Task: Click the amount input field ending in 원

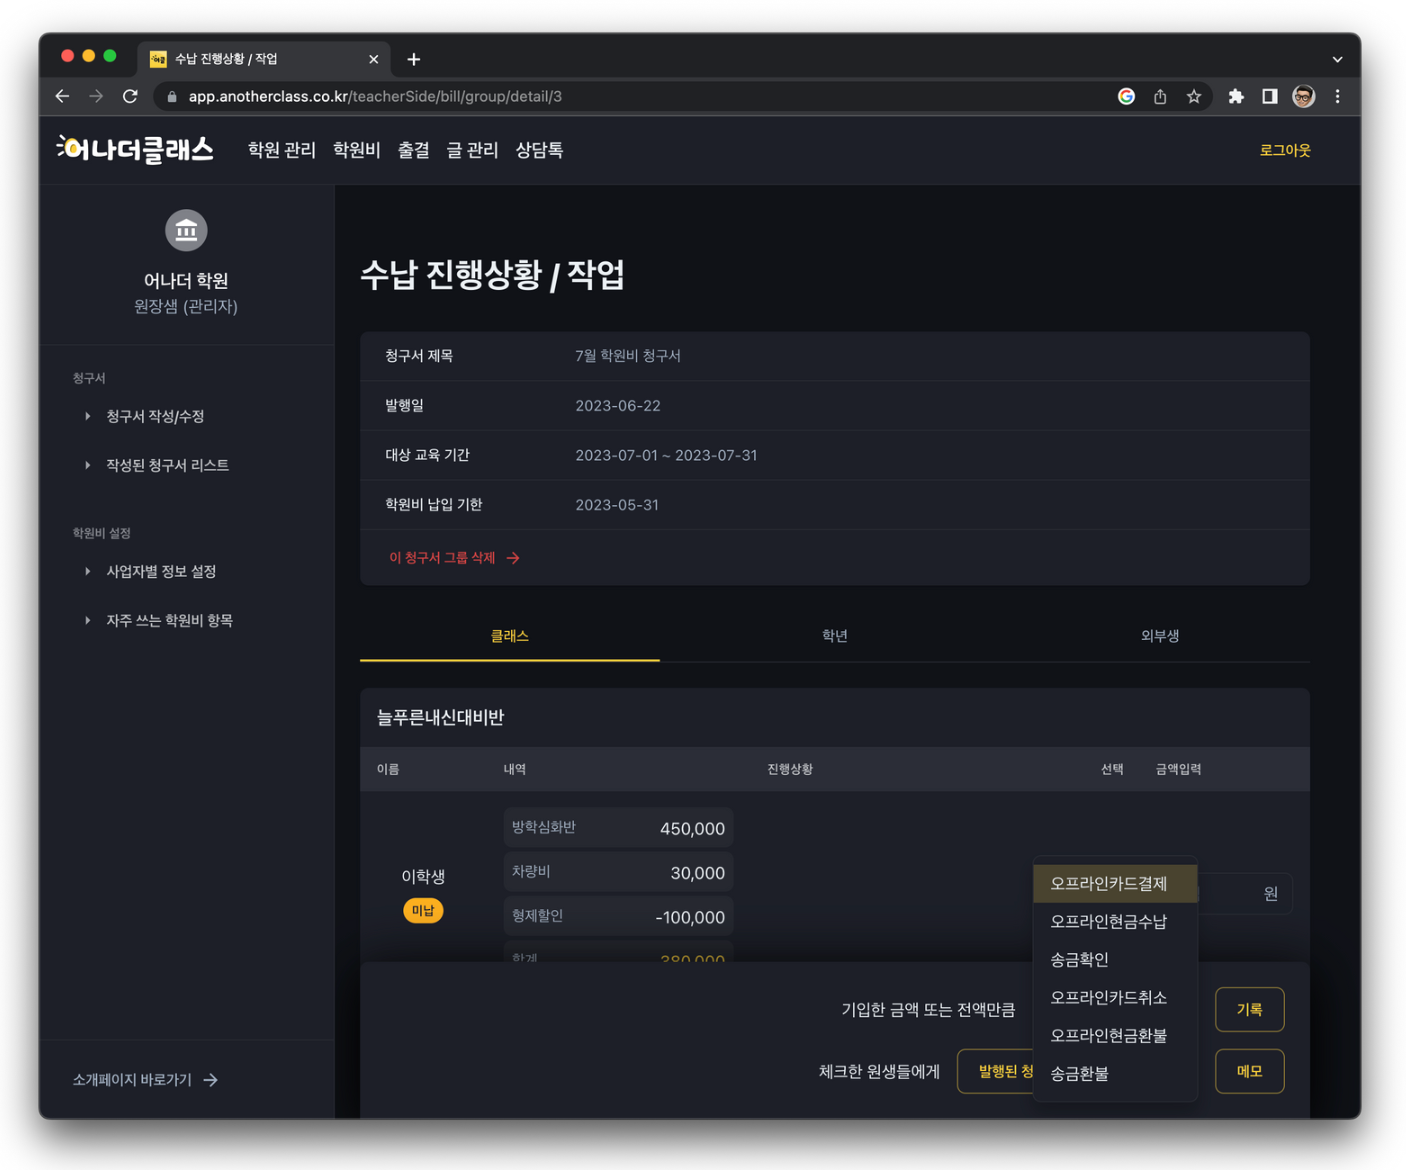Action: pos(1245,893)
